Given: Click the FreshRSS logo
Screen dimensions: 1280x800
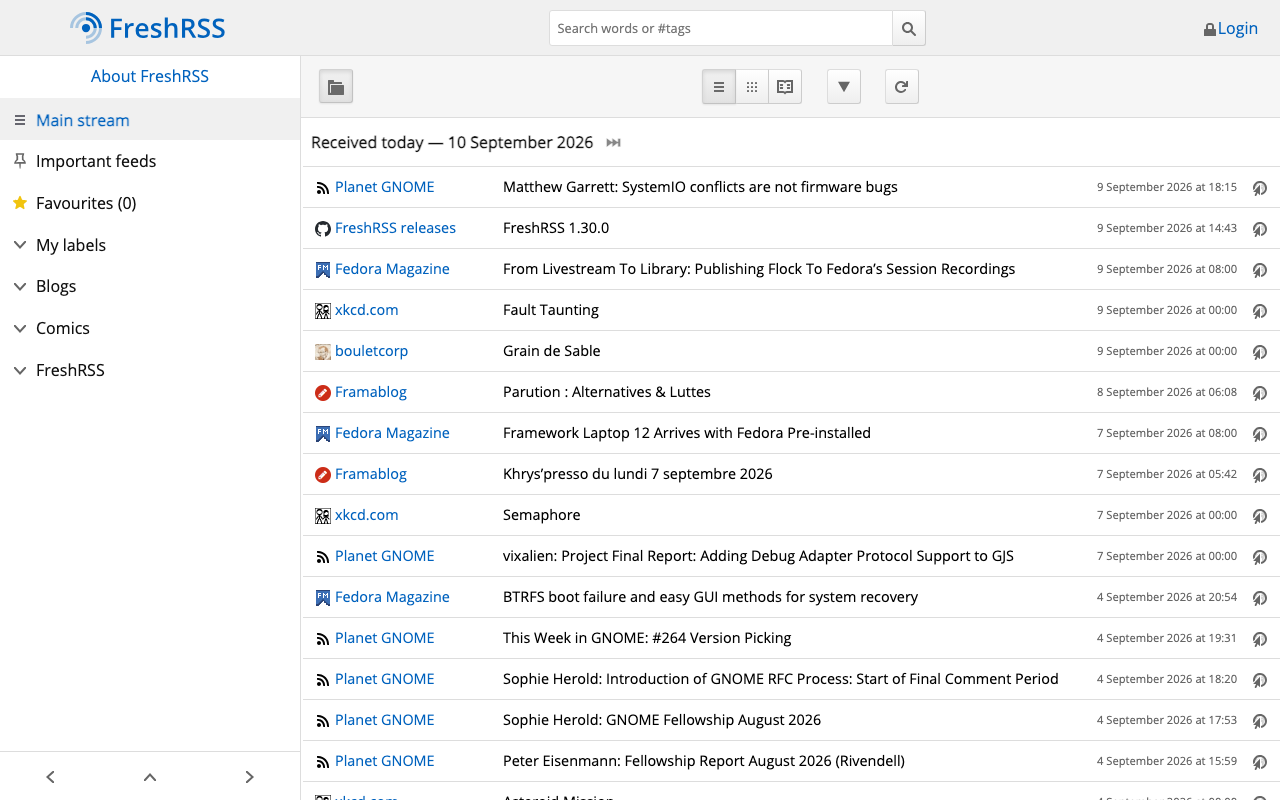Looking at the screenshot, I should tap(148, 28).
